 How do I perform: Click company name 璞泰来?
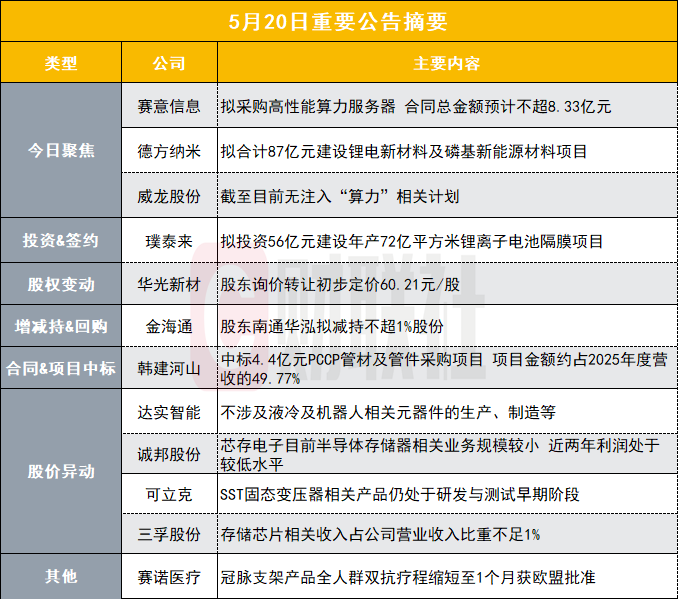[169, 241]
